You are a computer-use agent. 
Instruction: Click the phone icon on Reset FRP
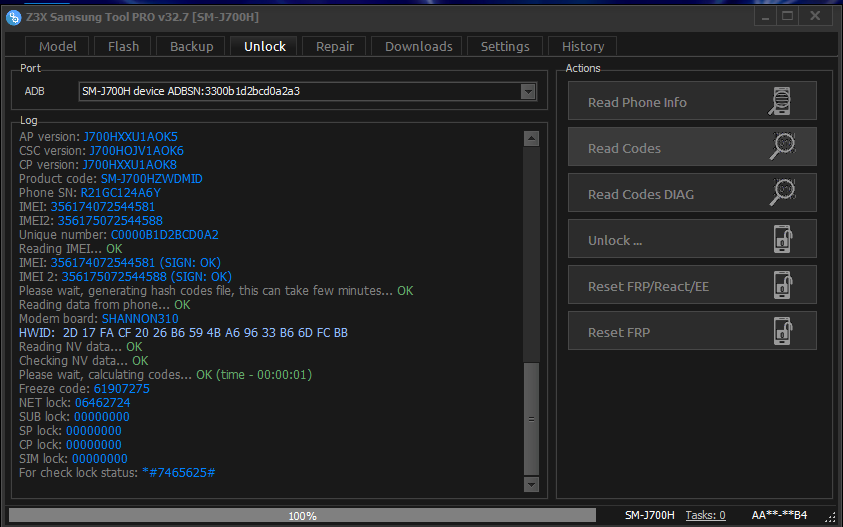click(x=783, y=331)
